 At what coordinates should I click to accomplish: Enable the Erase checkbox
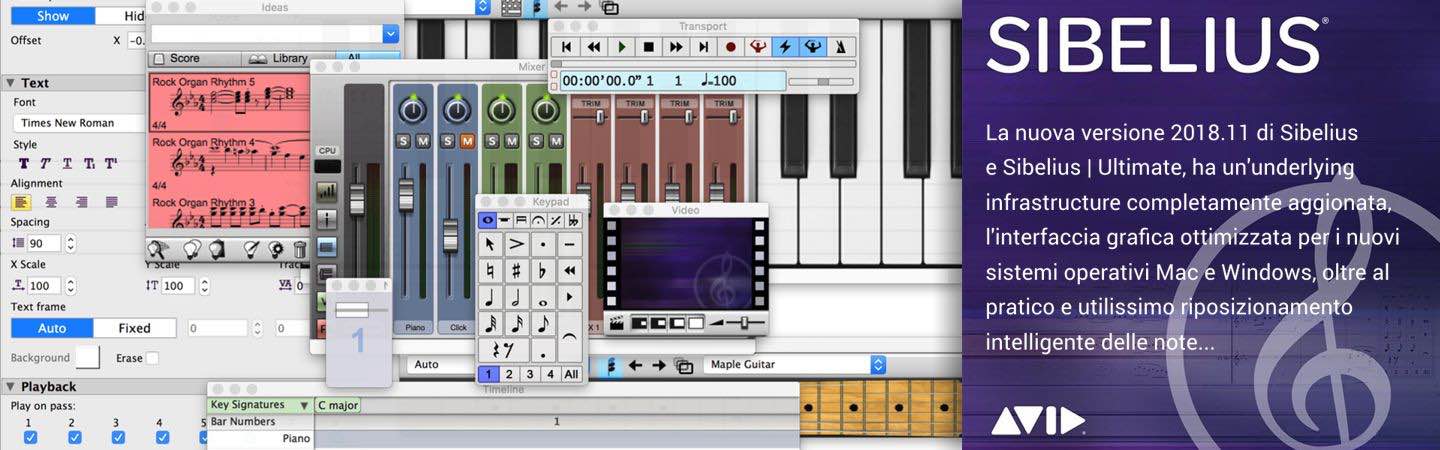(152, 358)
